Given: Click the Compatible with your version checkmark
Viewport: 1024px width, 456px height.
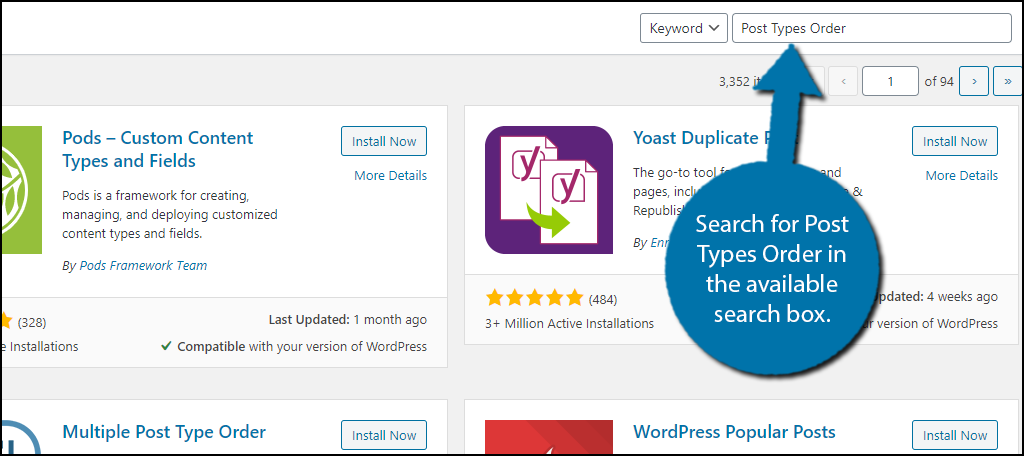Looking at the screenshot, I should point(167,346).
